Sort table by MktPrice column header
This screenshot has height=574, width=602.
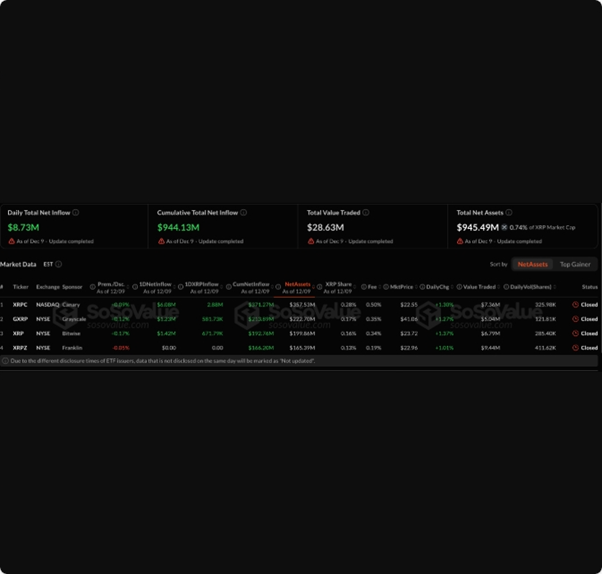click(x=401, y=287)
